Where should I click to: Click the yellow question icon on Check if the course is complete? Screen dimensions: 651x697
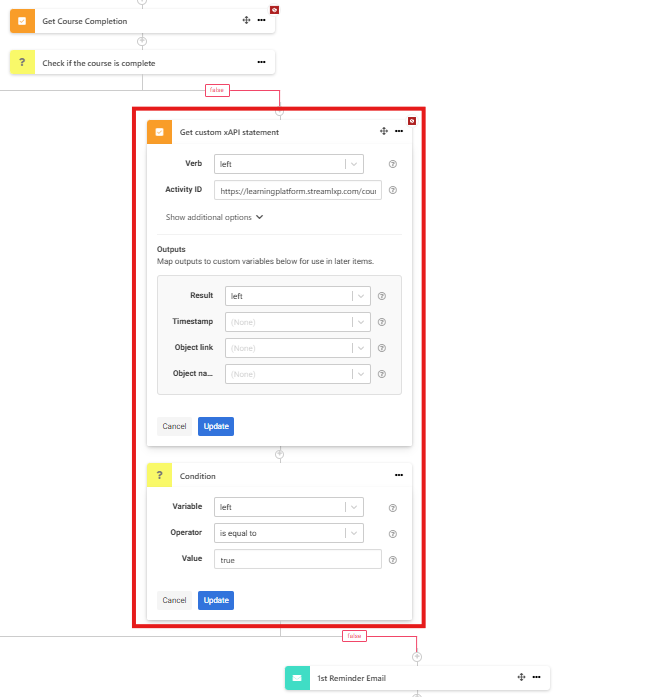(x=22, y=62)
